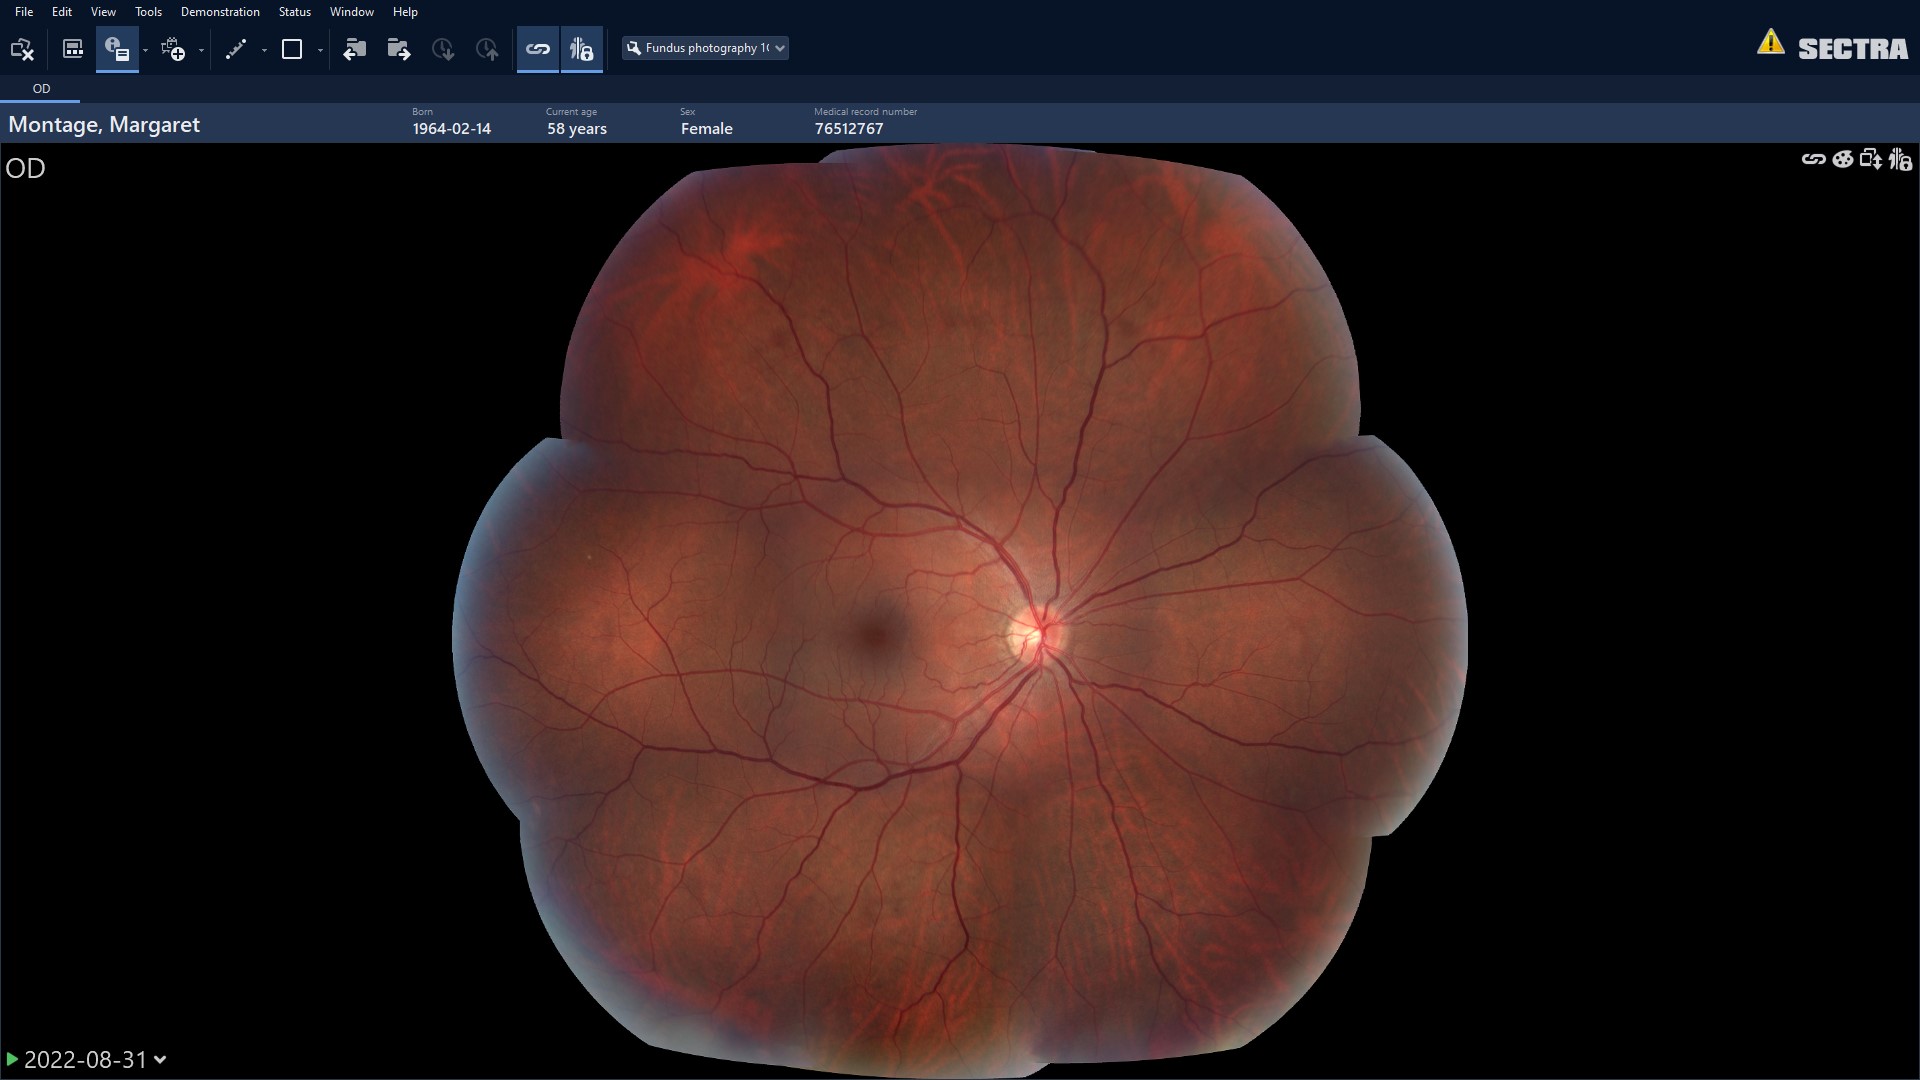
Task: Toggle the patient information overlay tool
Action: coord(117,49)
